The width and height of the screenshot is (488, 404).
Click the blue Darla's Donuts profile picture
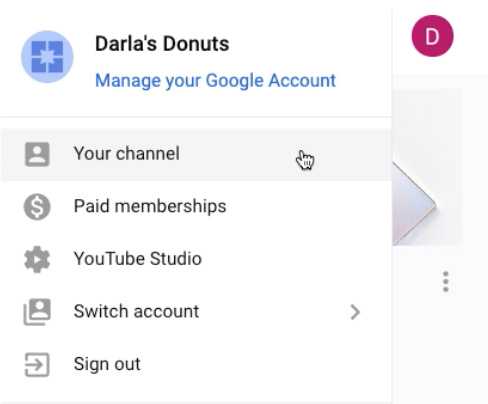[x=47, y=57]
